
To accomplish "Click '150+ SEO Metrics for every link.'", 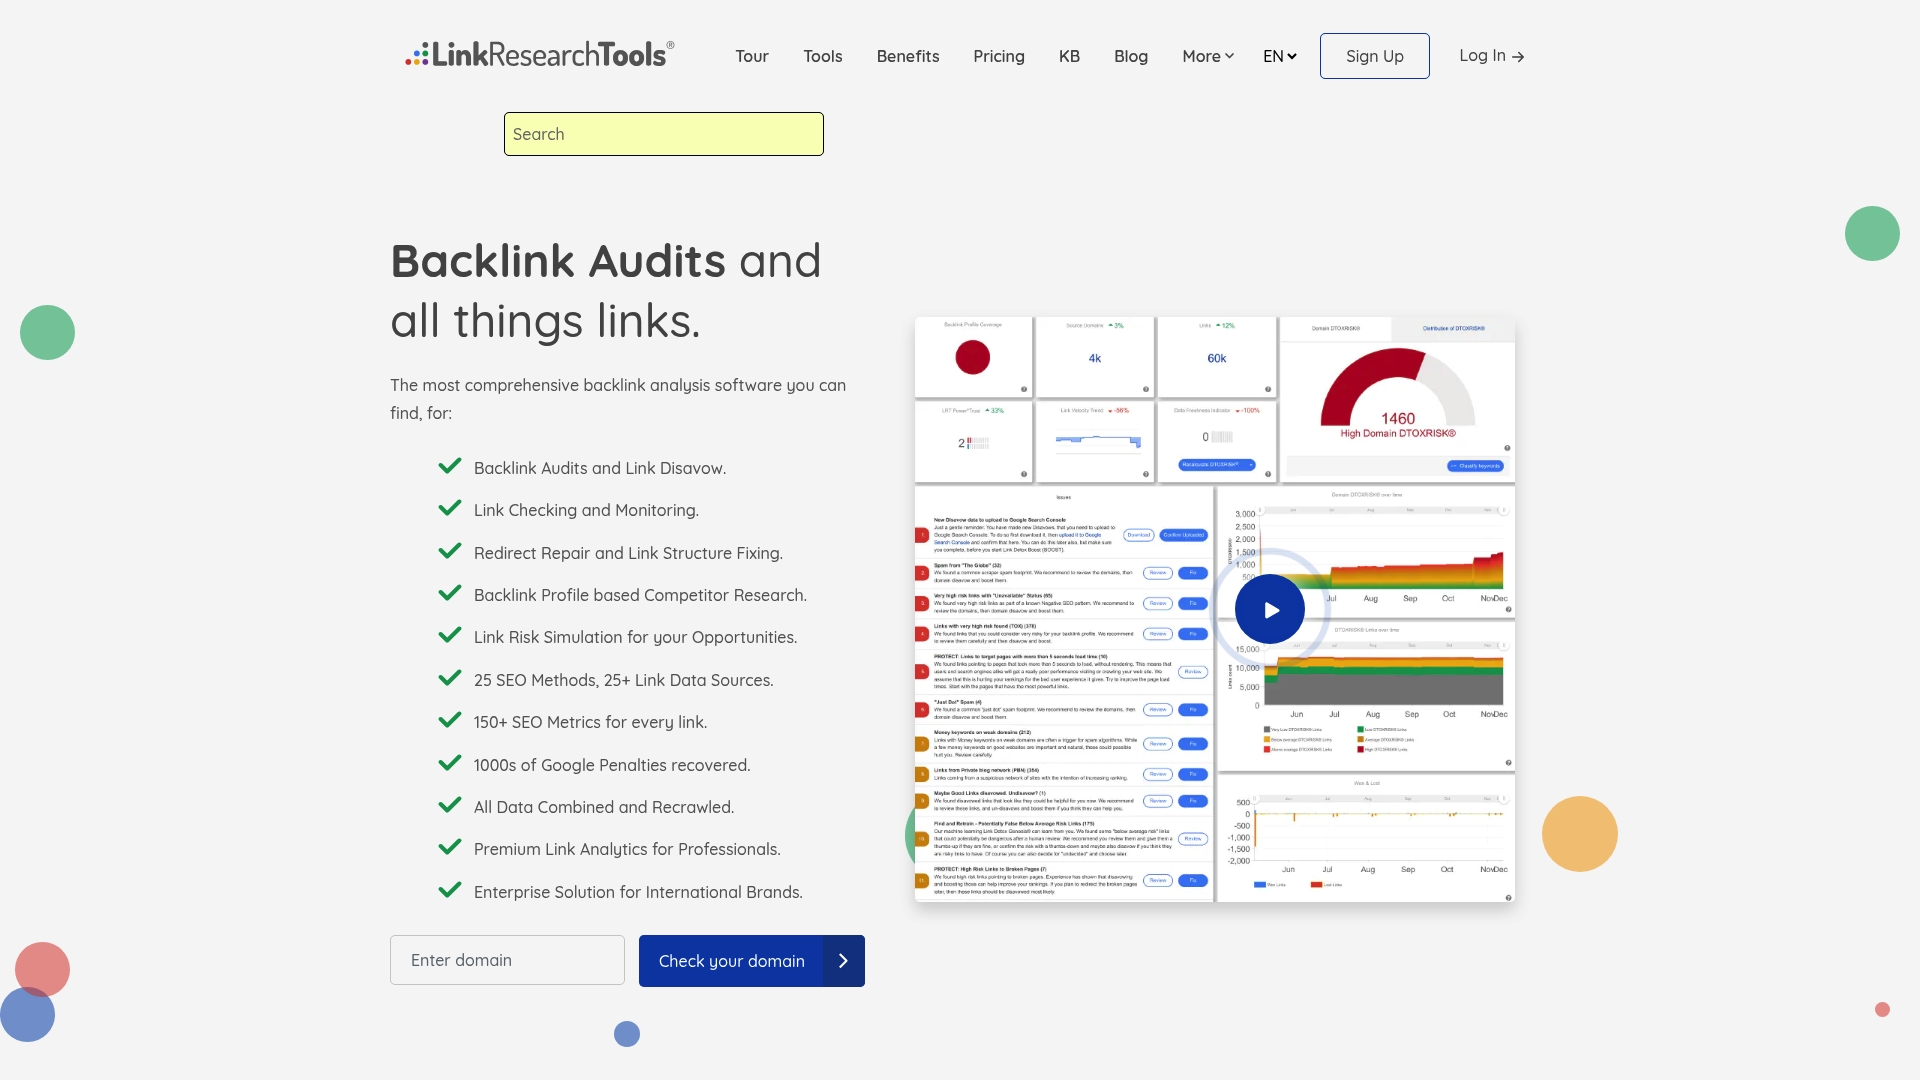I will tap(590, 722).
